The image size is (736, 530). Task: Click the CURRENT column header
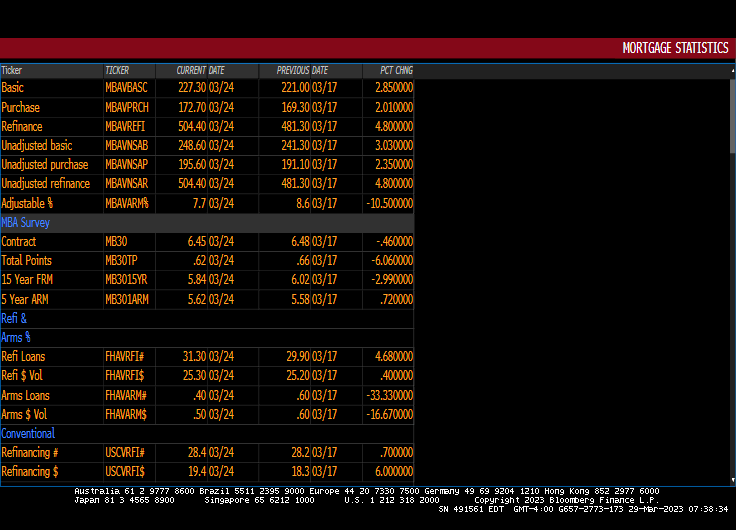click(190, 71)
